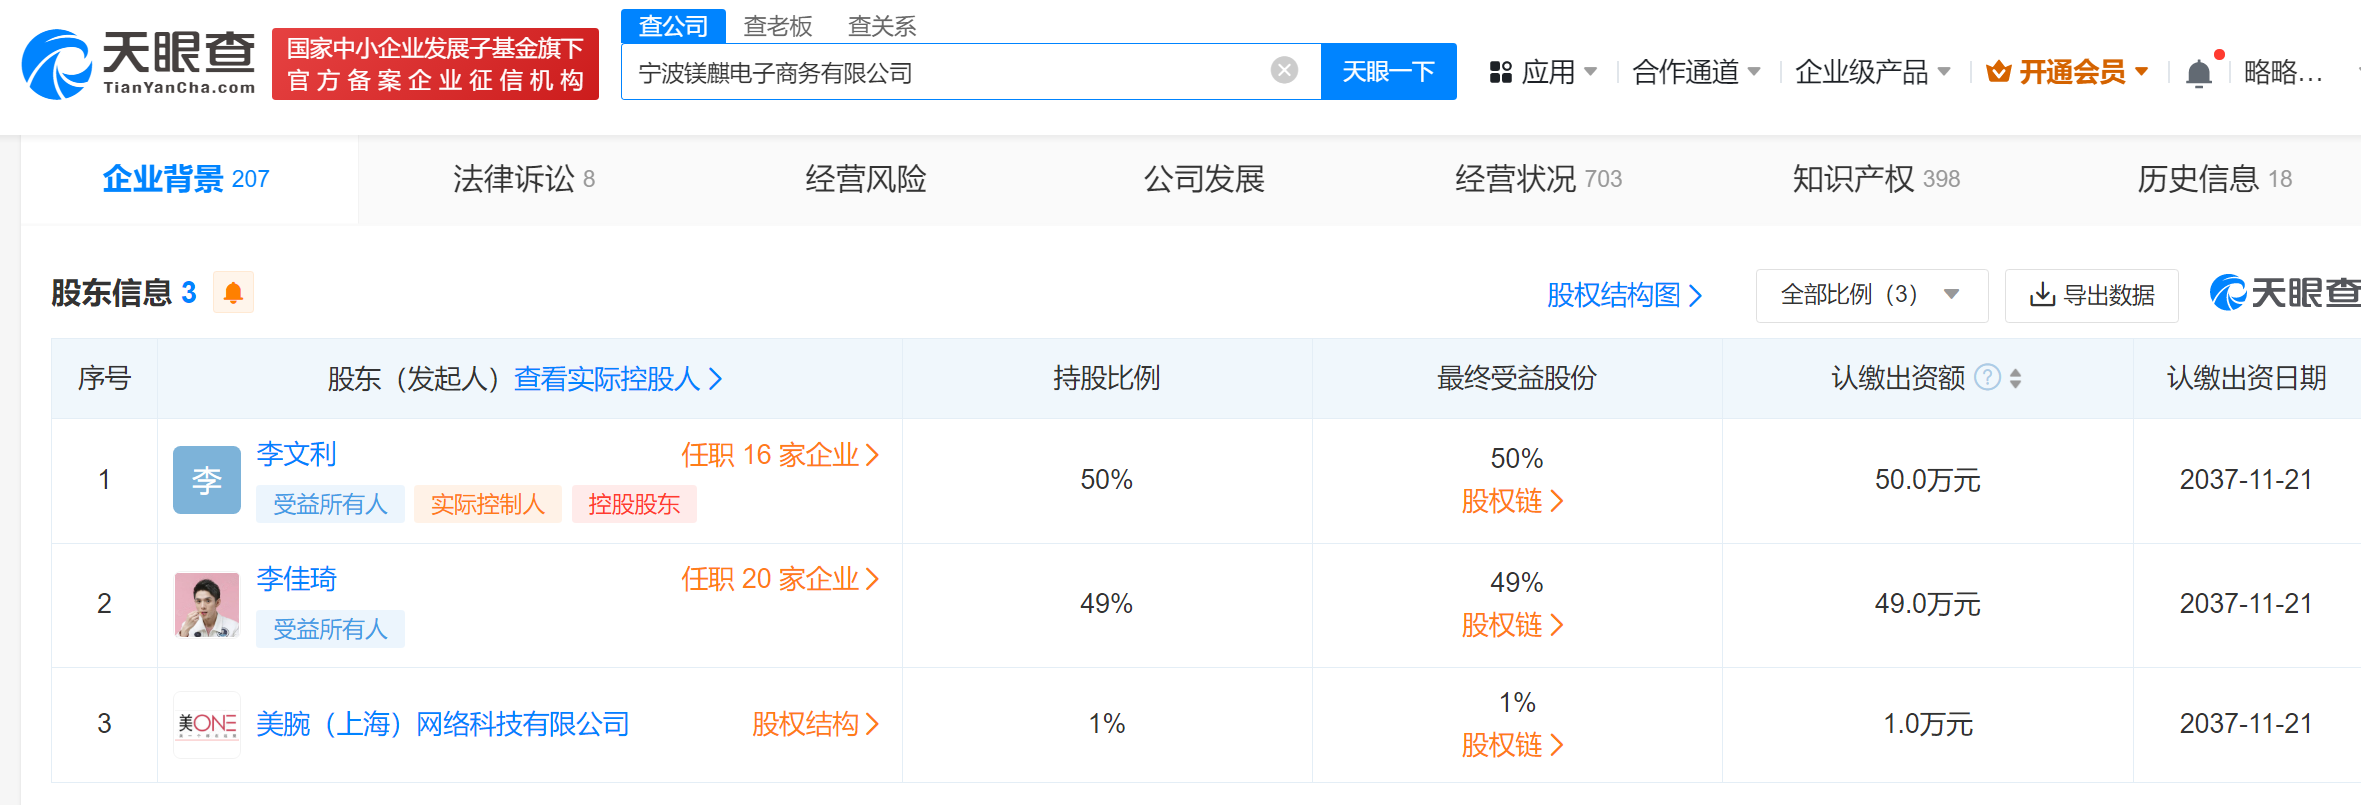Click the red official-record banner
This screenshot has width=2361, height=805.
click(x=435, y=64)
